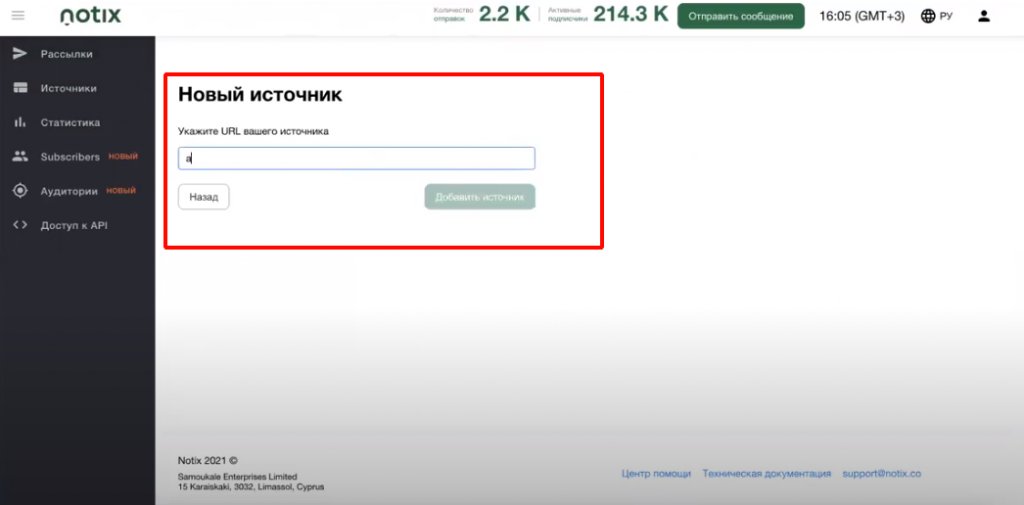Viewport: 1024px width, 505px height.
Task: Click the Укажите URL вашего источника label
Action: tap(253, 131)
